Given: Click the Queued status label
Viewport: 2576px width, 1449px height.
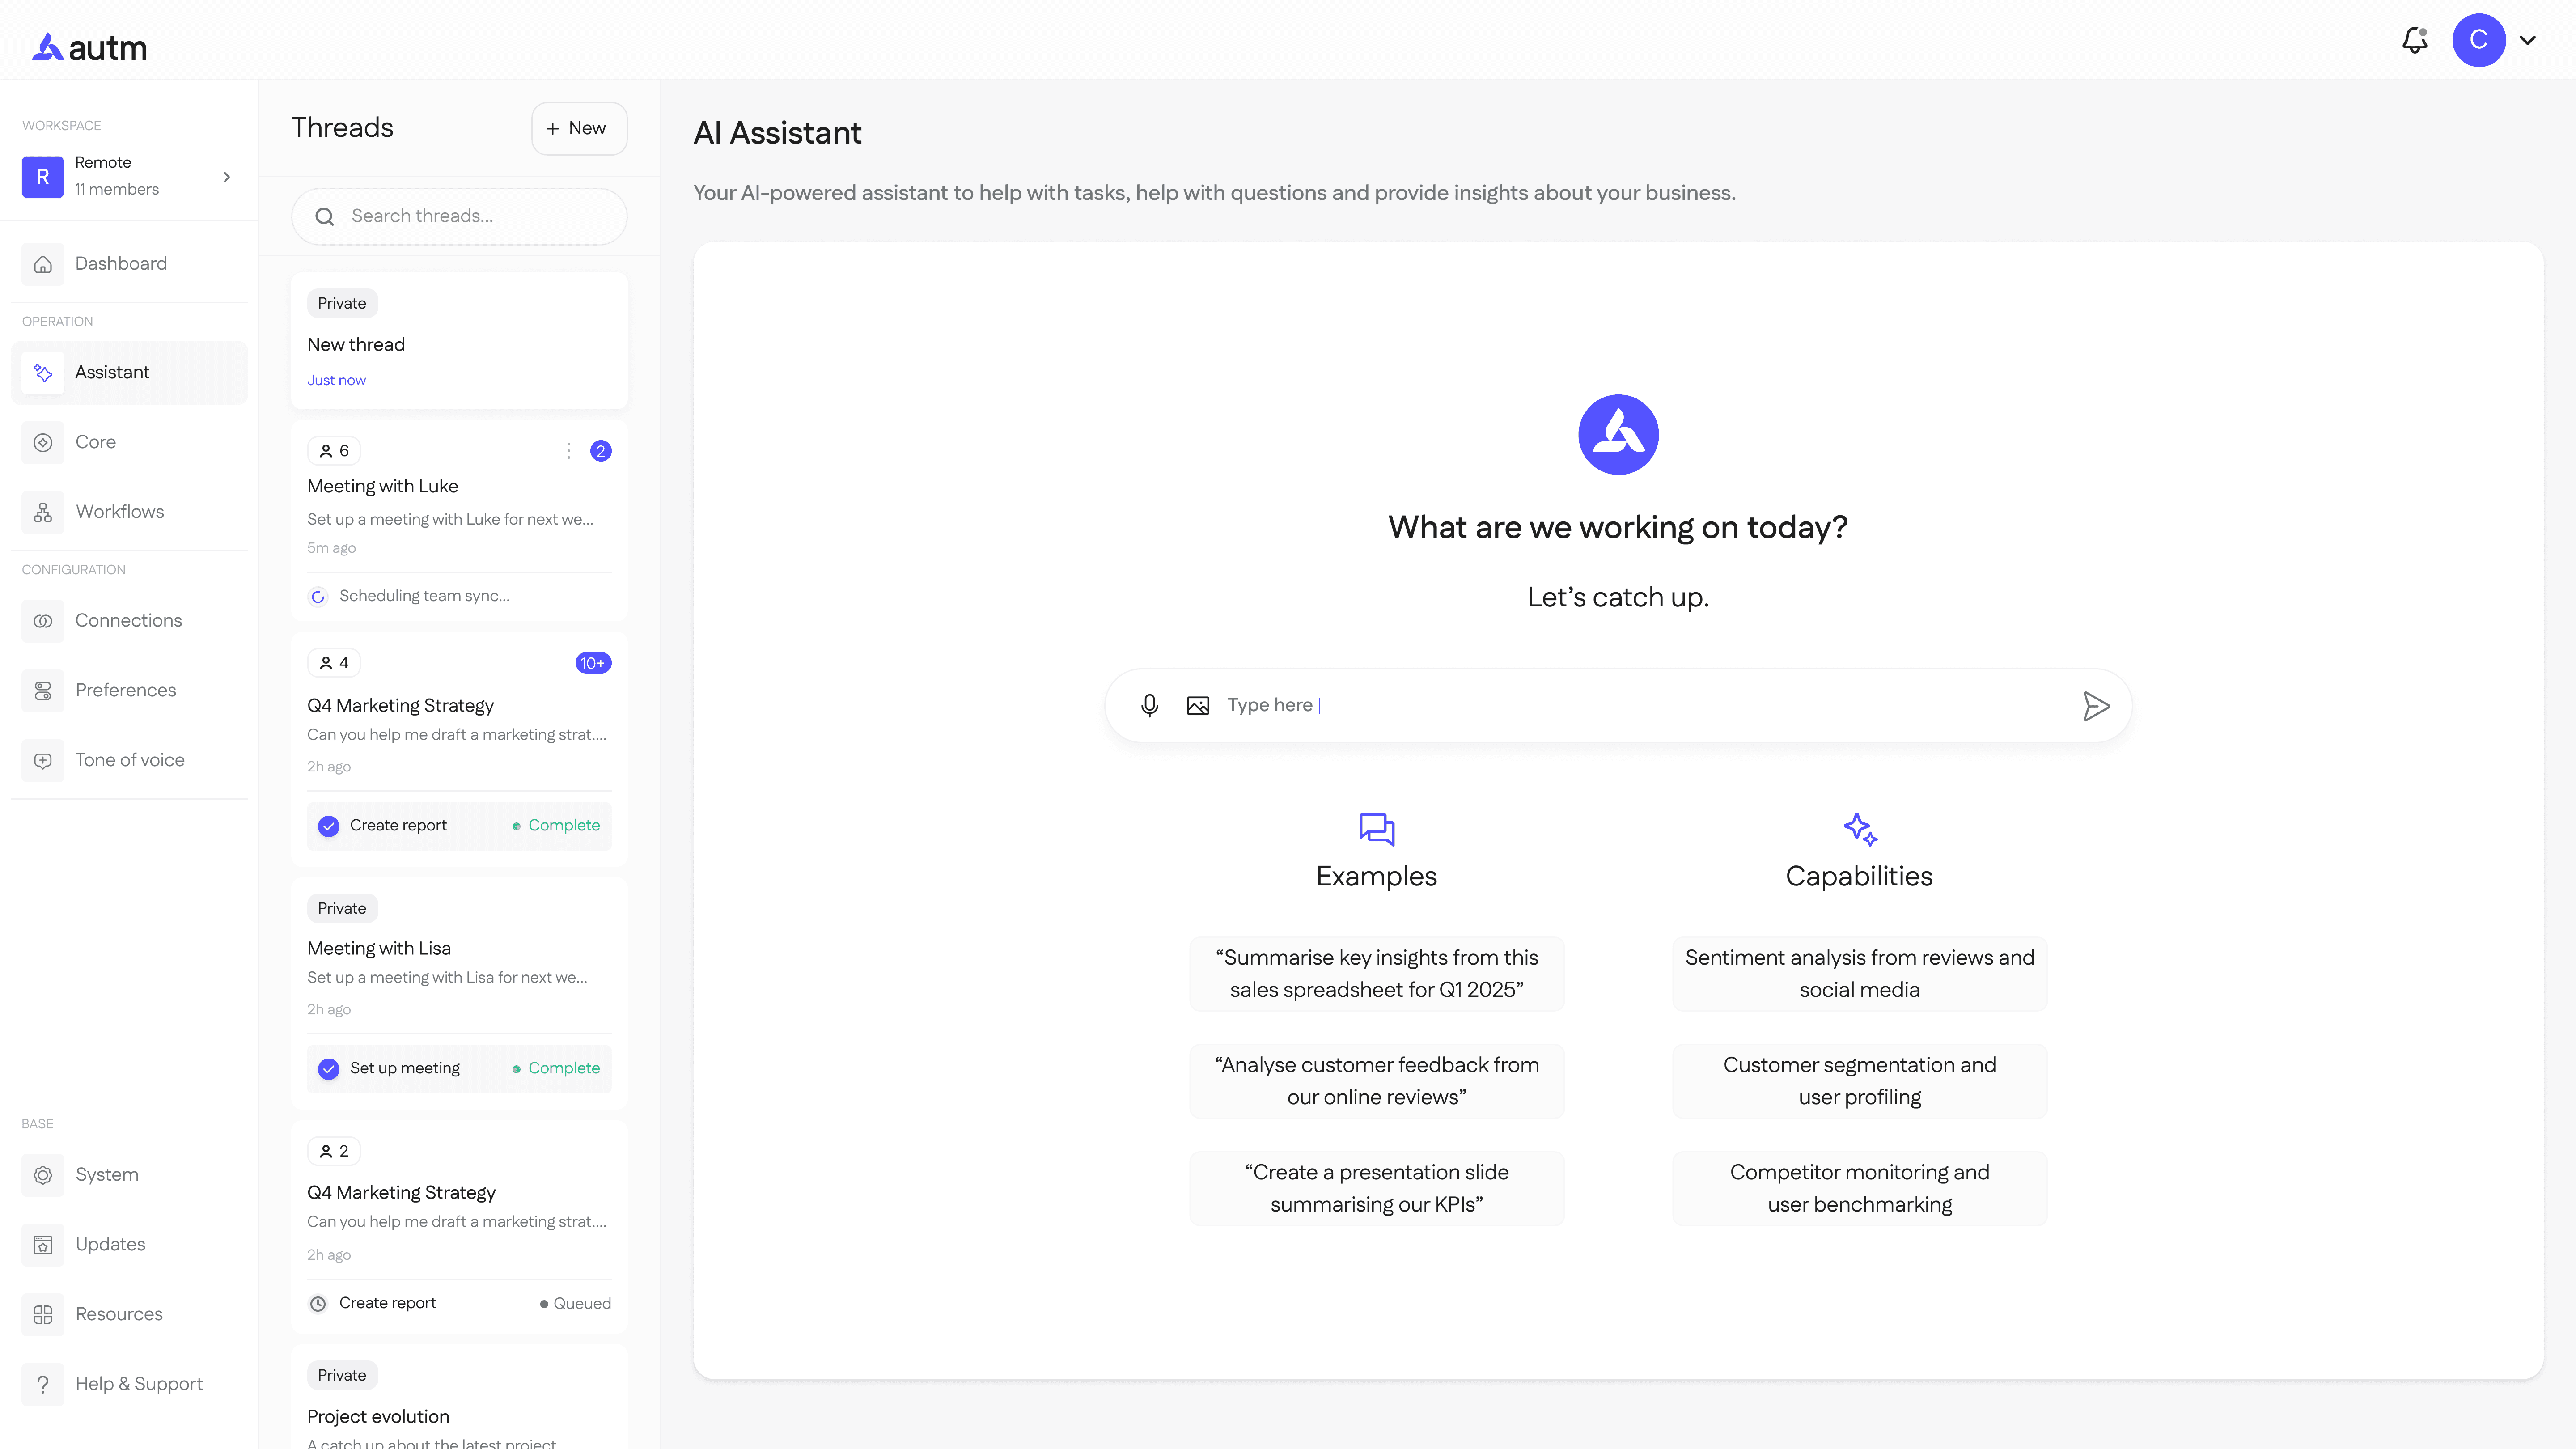Looking at the screenshot, I should click(x=576, y=1304).
